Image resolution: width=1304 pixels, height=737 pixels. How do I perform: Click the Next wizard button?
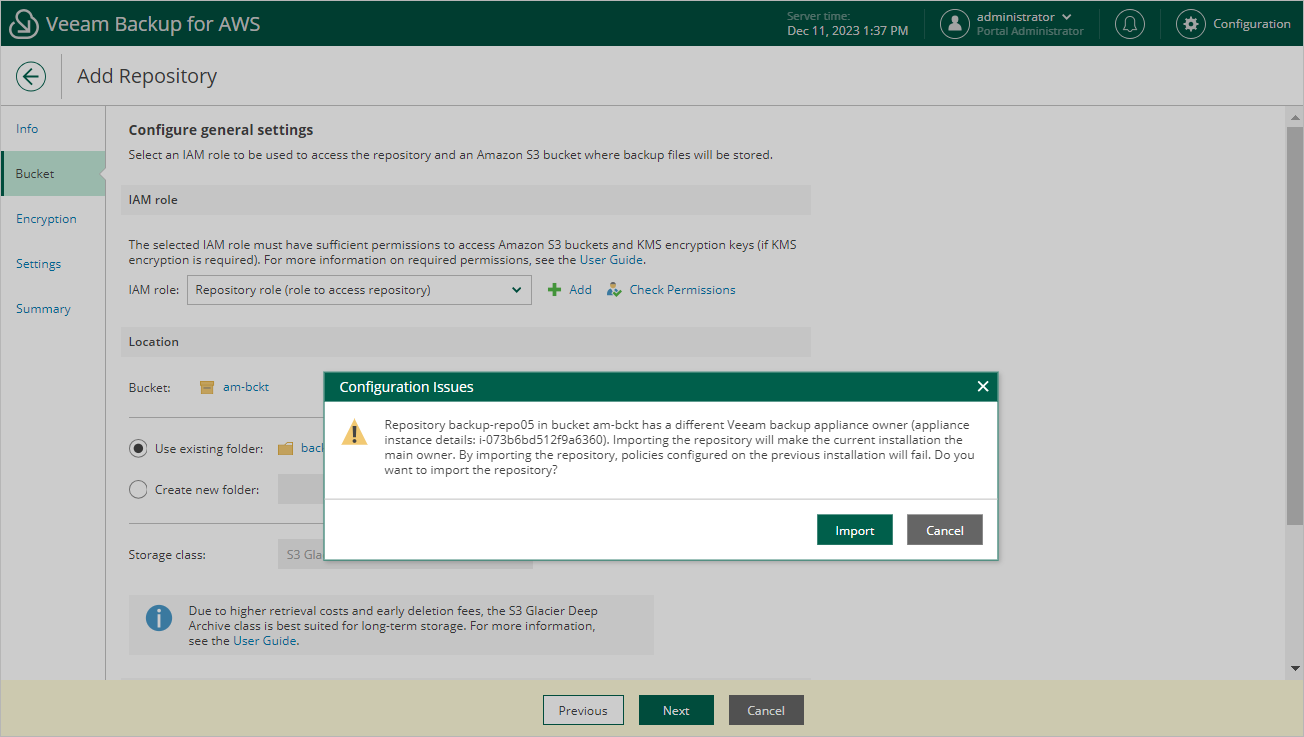[x=676, y=710]
